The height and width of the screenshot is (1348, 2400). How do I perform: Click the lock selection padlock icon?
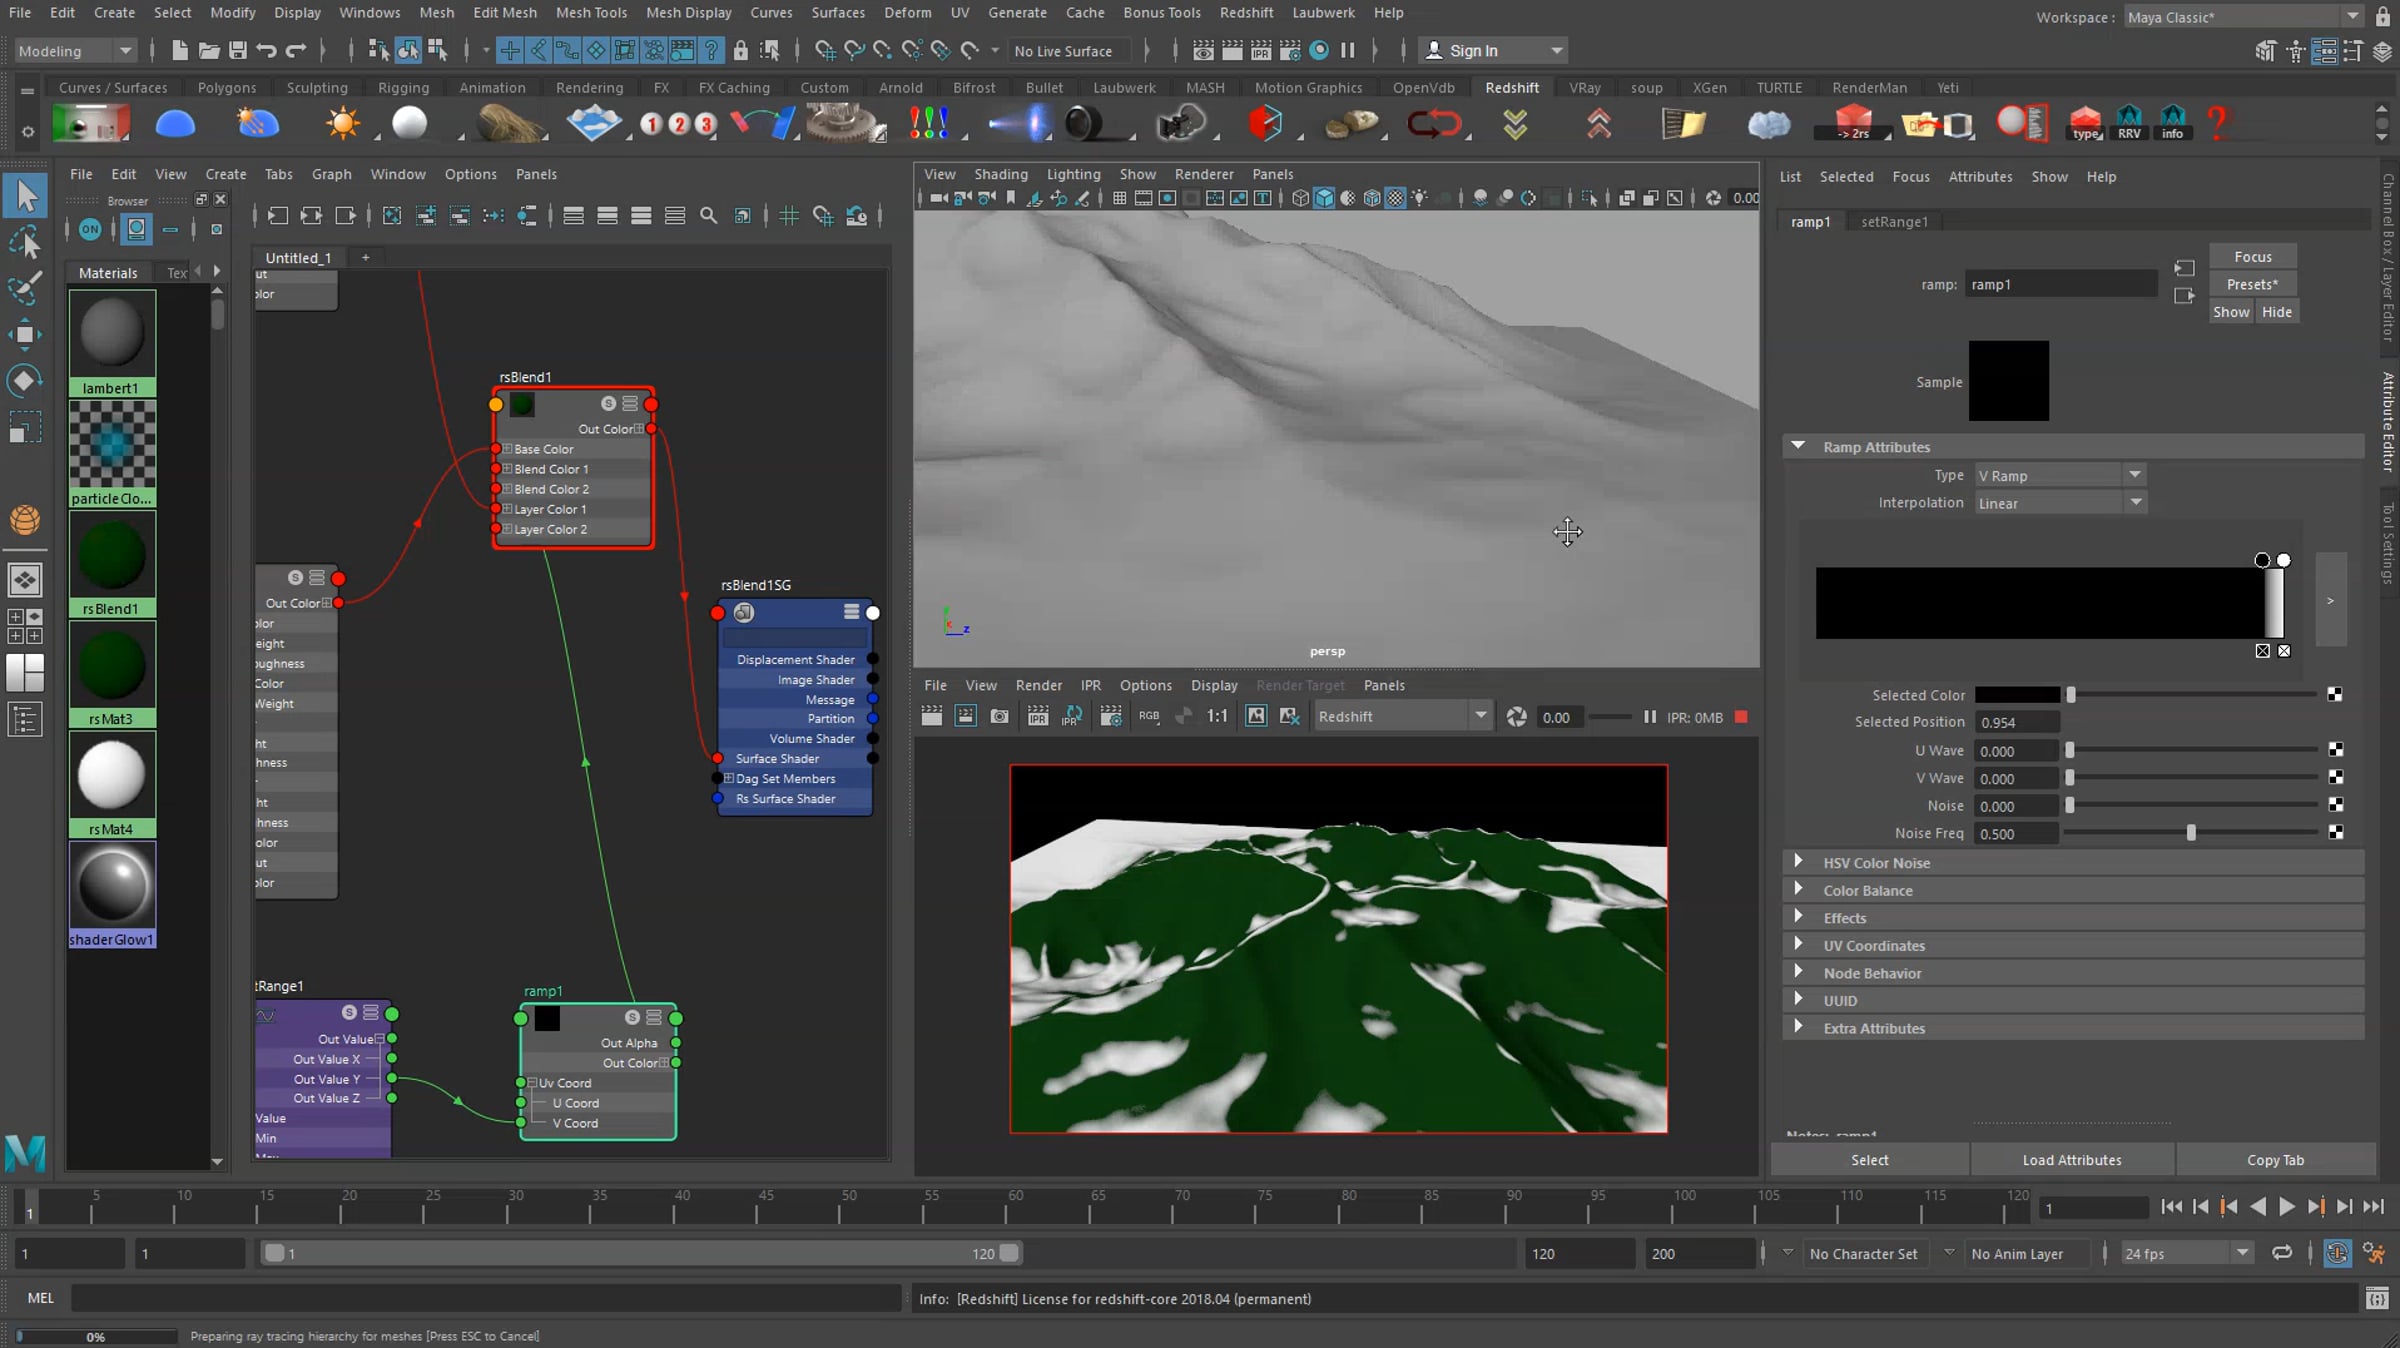point(740,50)
